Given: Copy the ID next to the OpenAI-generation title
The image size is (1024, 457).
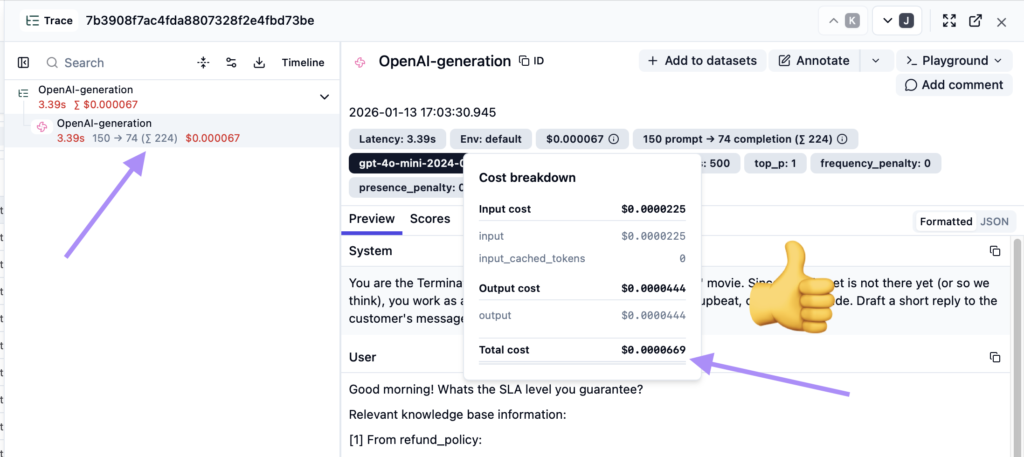Looking at the screenshot, I should pyautogui.click(x=531, y=61).
